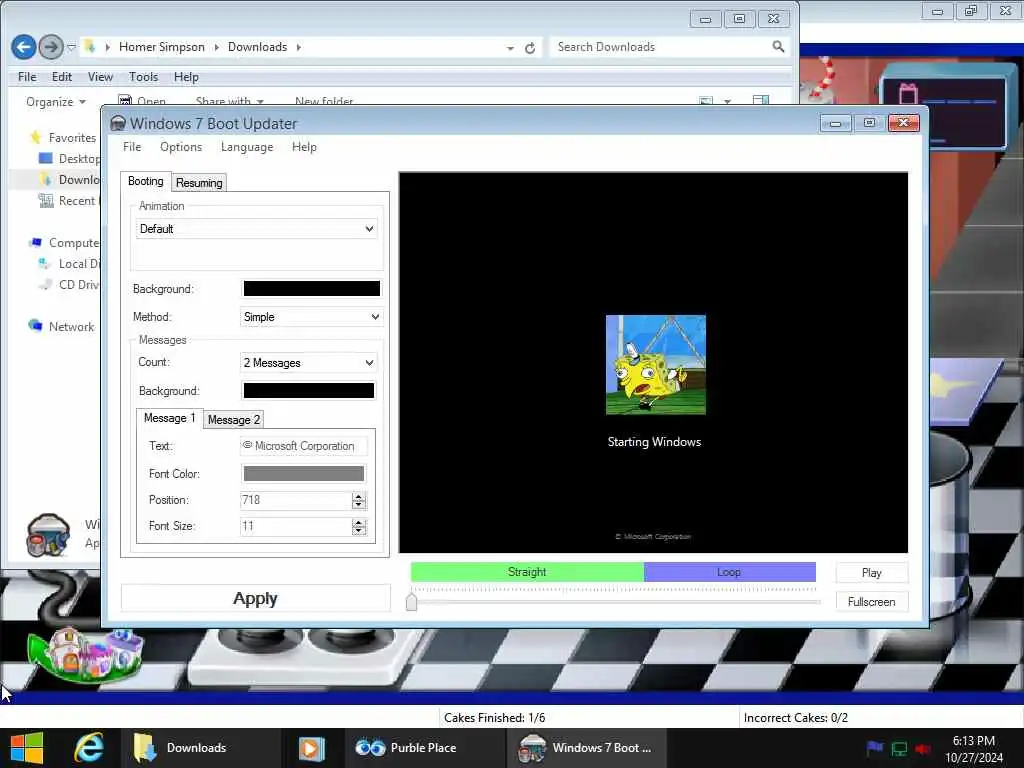Expand the recent pages arrow beside Forward
This screenshot has width=1024, height=768.
coord(71,47)
